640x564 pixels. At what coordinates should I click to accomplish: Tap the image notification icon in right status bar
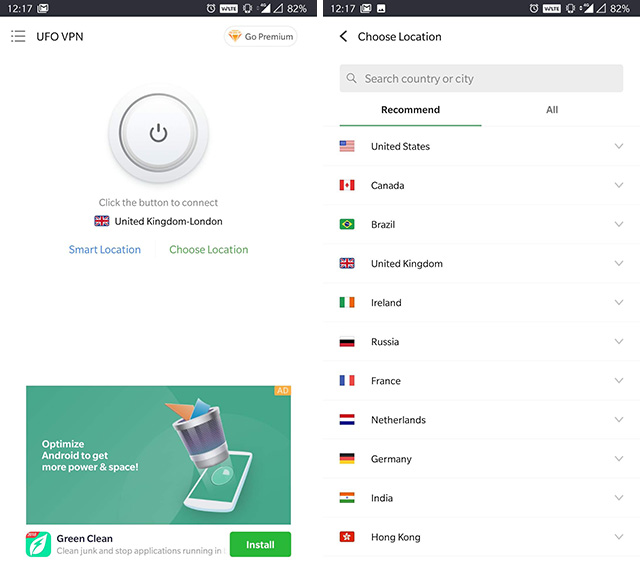pos(381,8)
